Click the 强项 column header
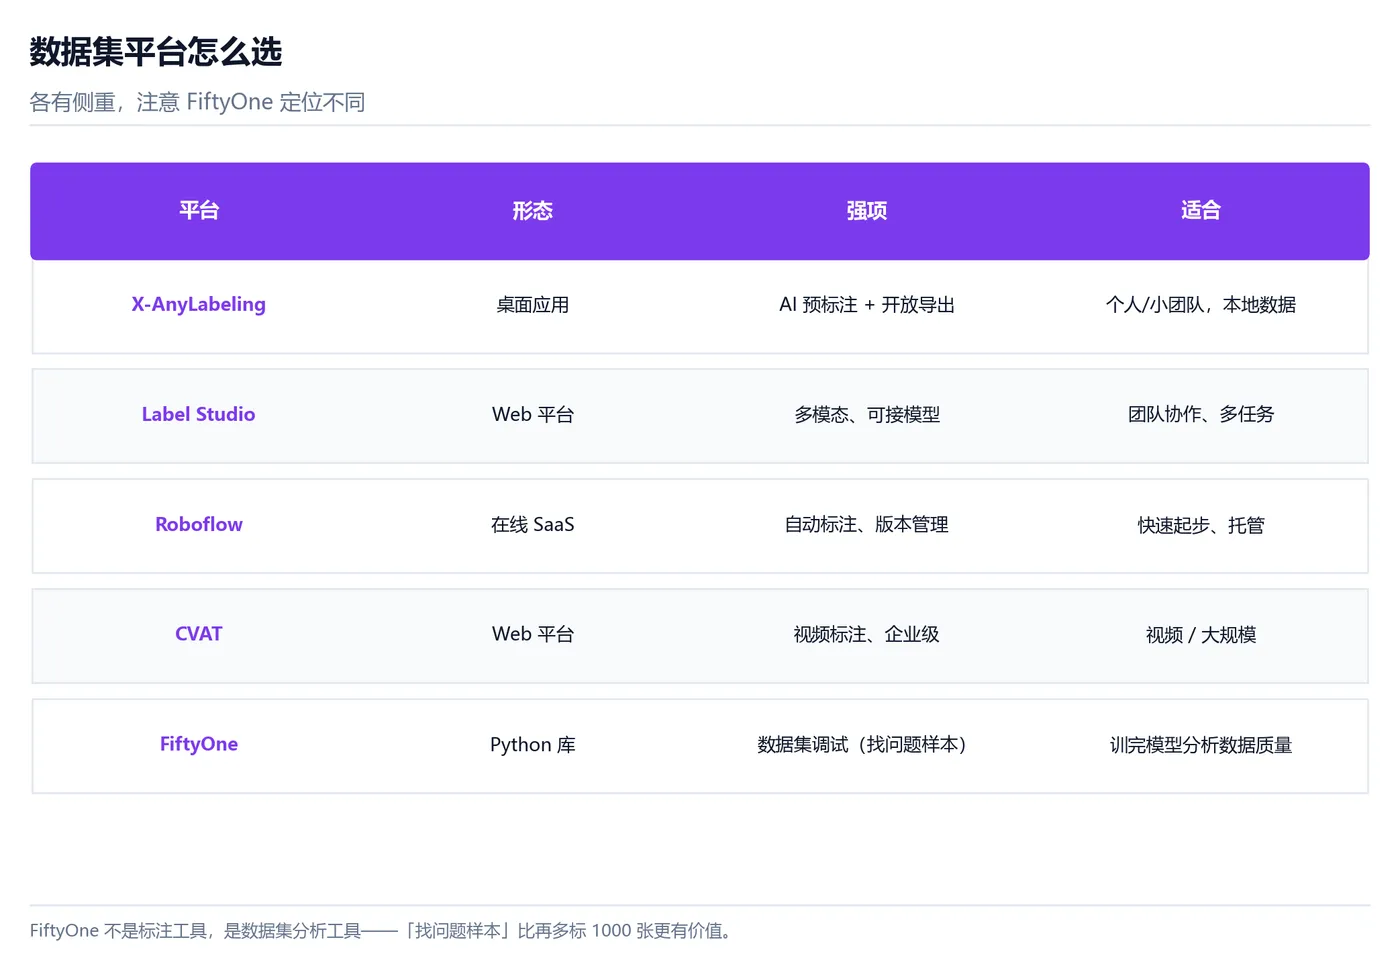1400x954 pixels. tap(867, 210)
